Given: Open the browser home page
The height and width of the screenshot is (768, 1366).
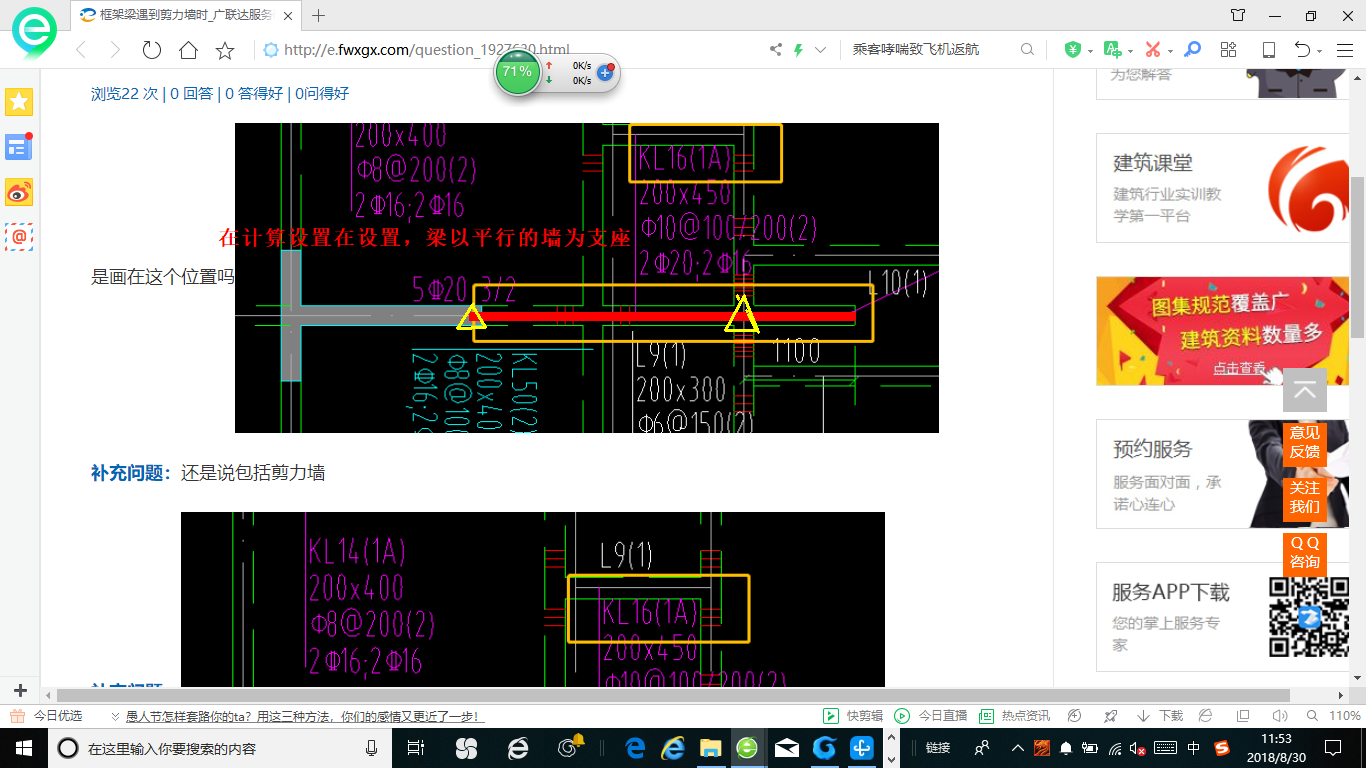Looking at the screenshot, I should pos(188,50).
